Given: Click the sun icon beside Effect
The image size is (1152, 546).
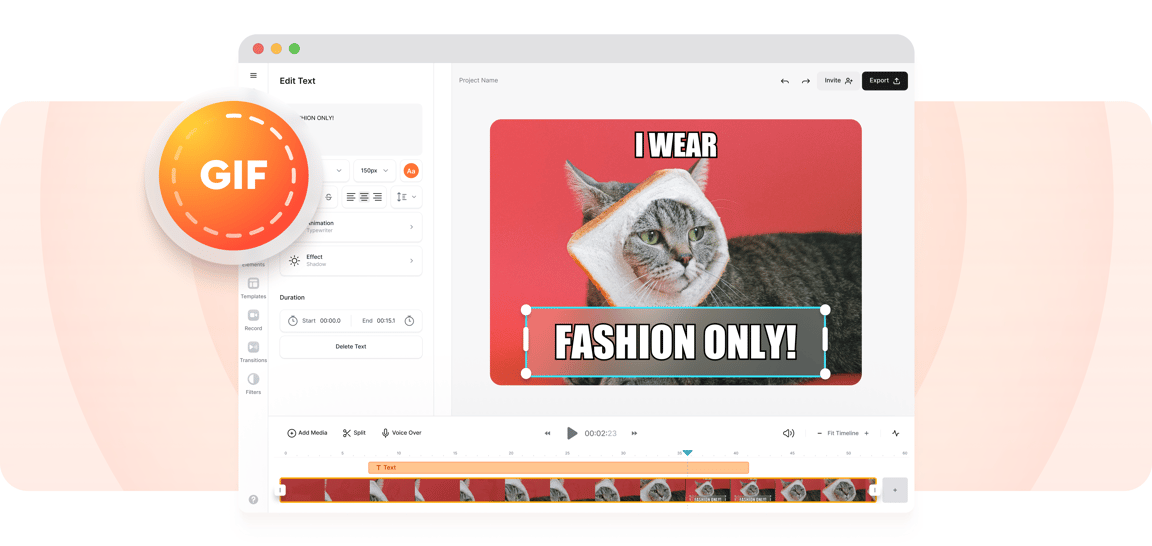Looking at the screenshot, I should coord(294,261).
